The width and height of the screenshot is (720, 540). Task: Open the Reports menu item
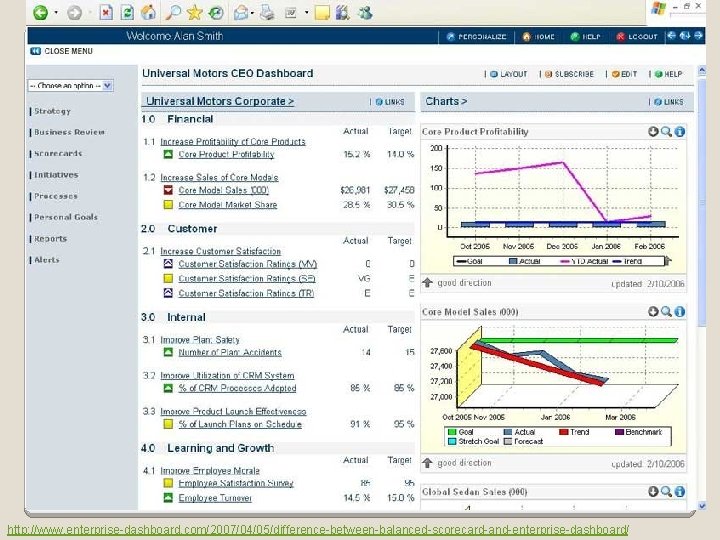51,239
